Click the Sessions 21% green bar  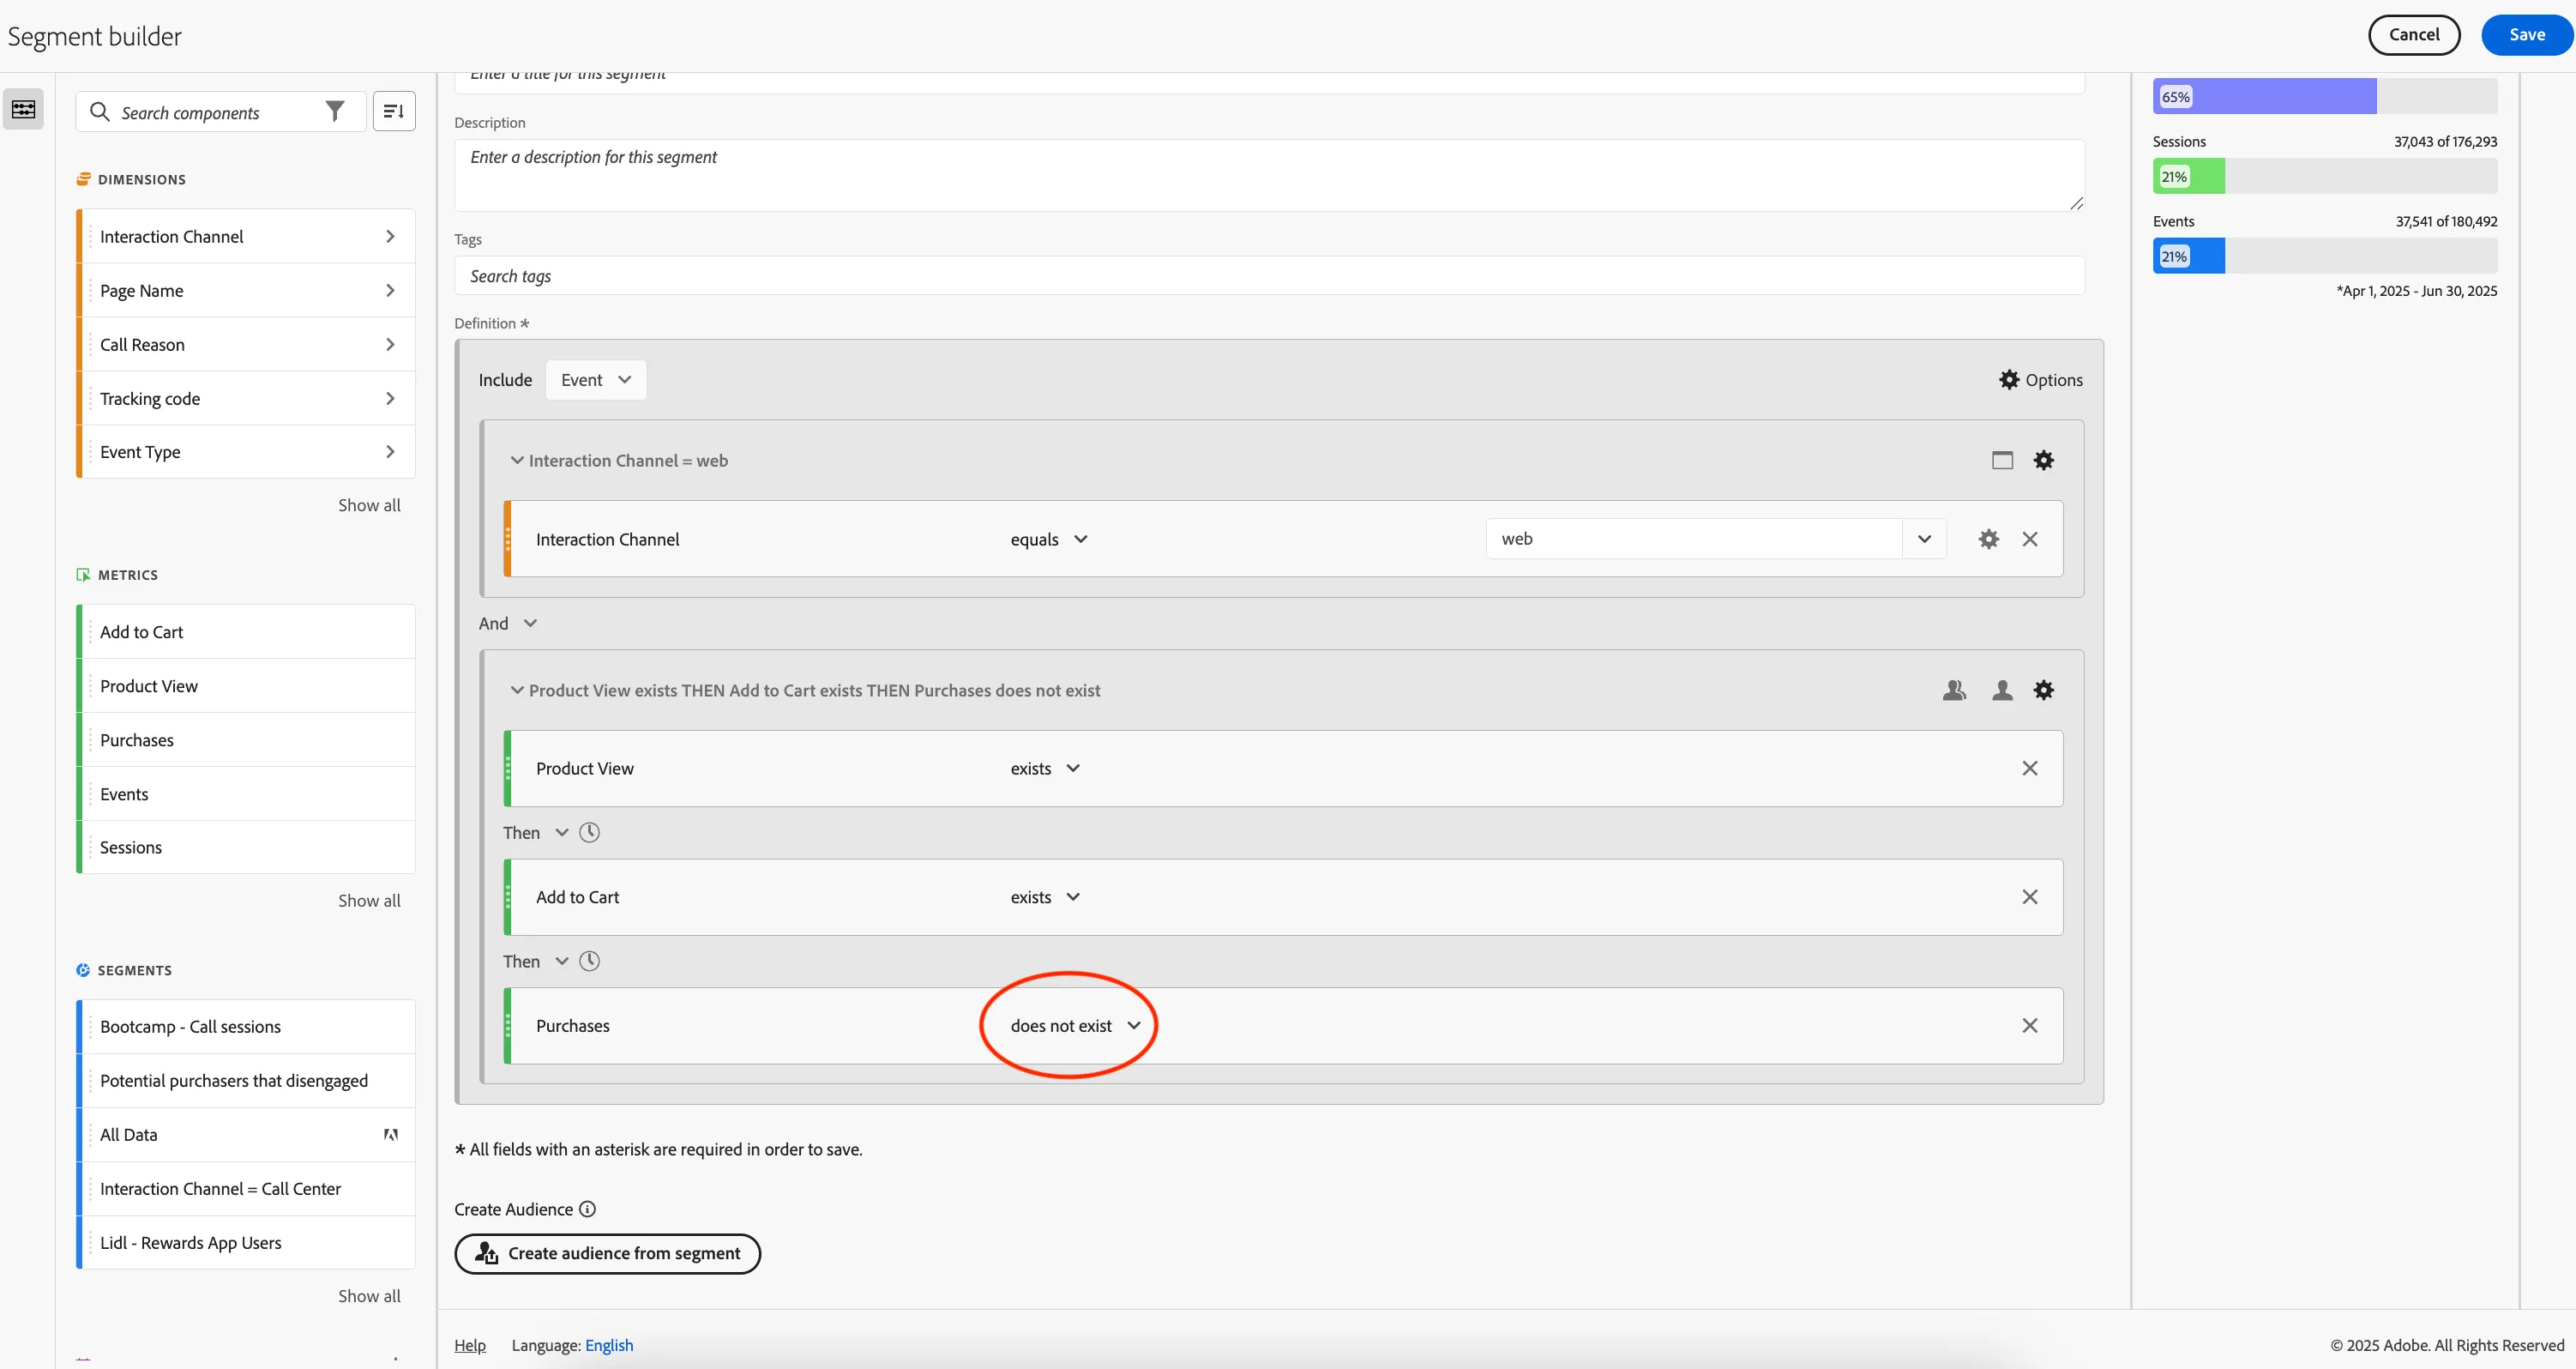click(x=2189, y=177)
